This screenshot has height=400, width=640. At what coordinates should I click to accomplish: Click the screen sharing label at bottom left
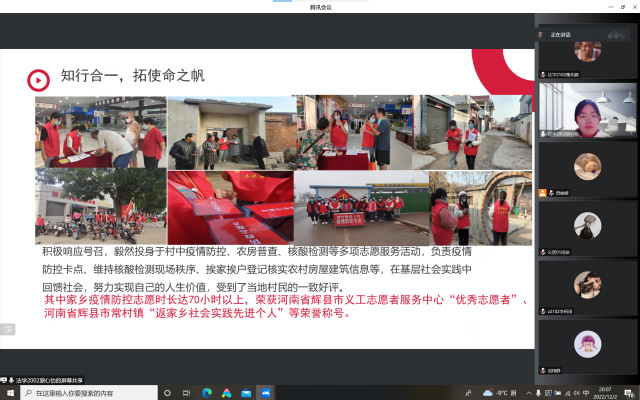43,380
